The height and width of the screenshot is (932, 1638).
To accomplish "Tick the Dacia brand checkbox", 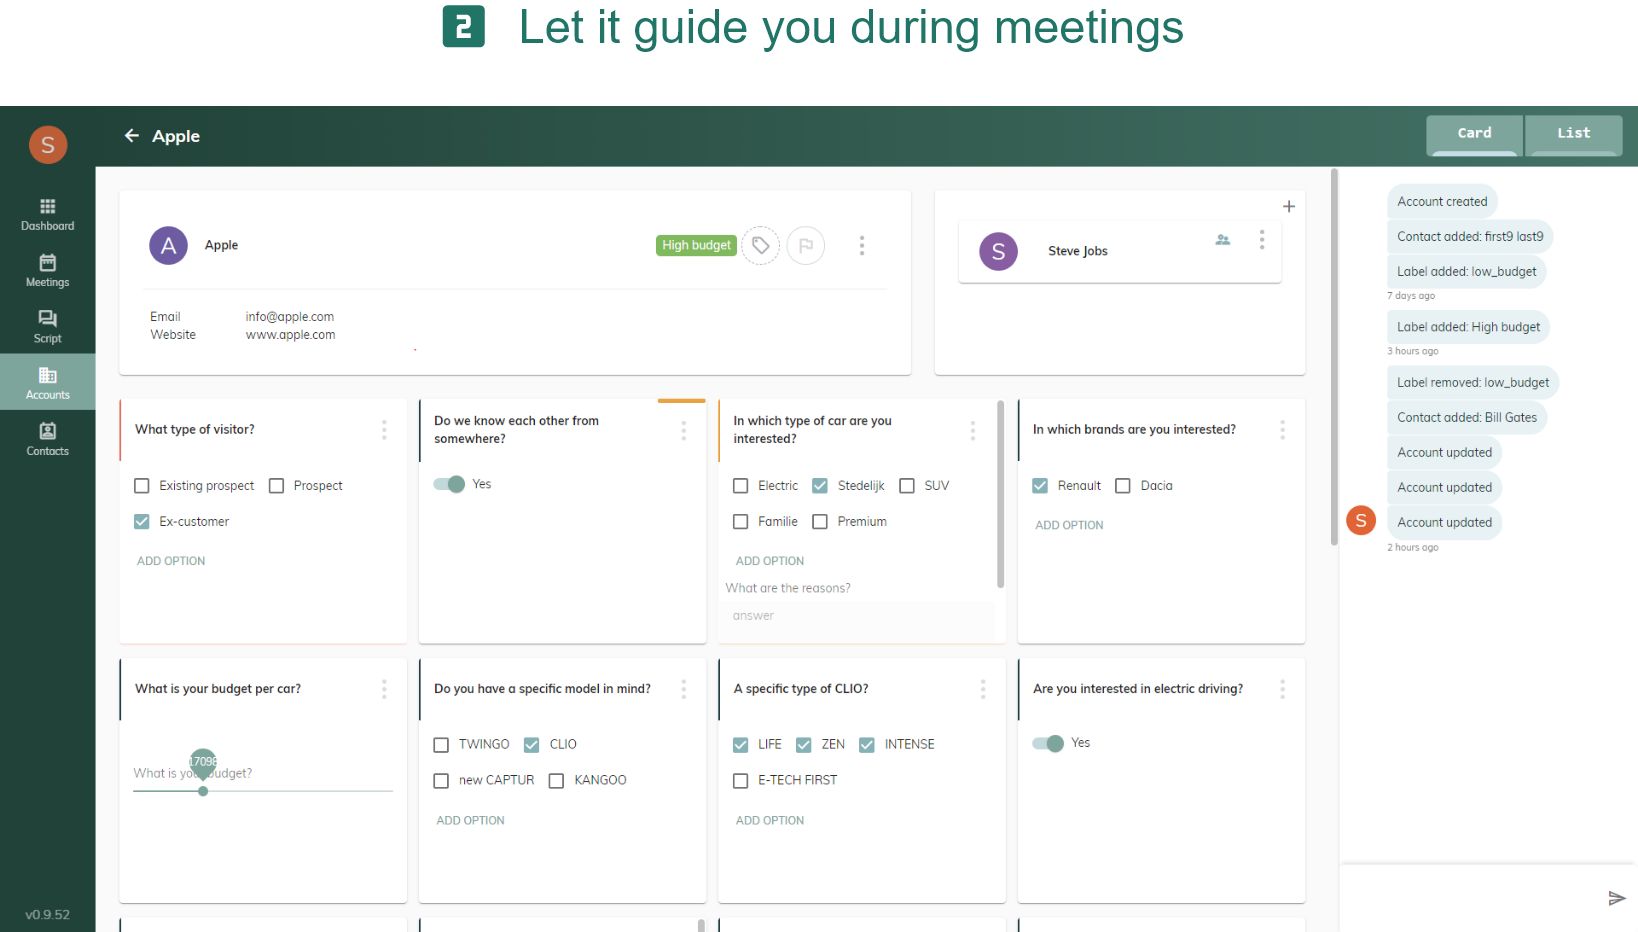I will tap(1123, 486).
